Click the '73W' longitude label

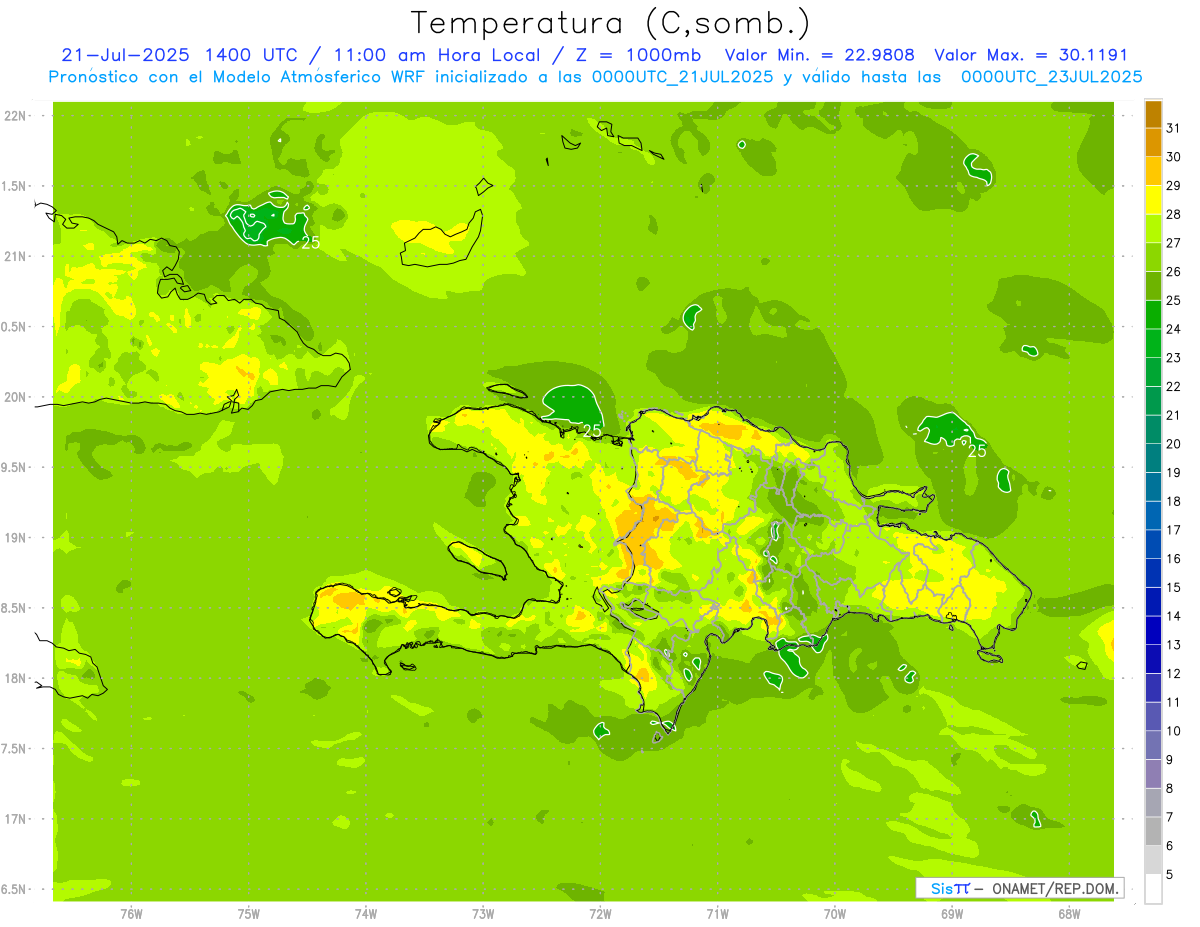(x=483, y=914)
